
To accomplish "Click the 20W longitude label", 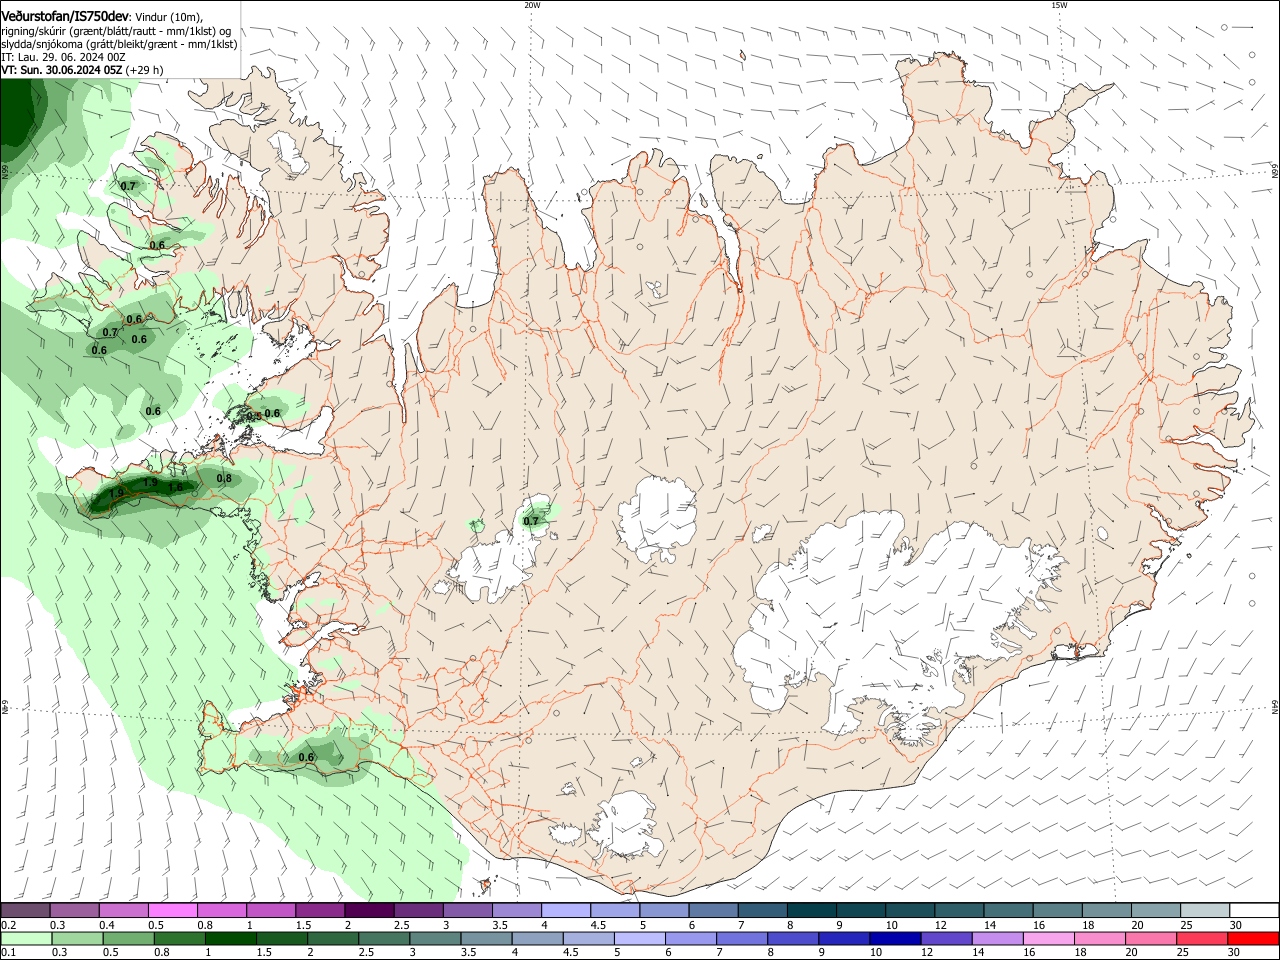I will pos(532,5).
